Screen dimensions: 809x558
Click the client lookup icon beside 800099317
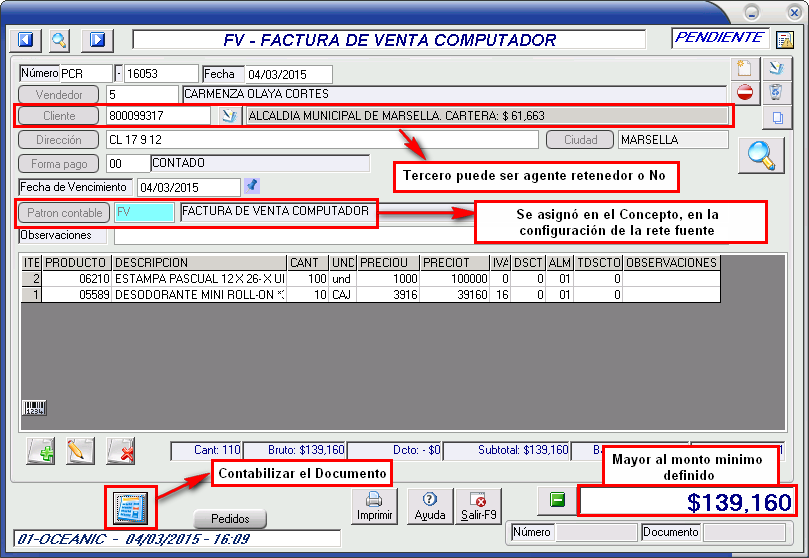(229, 116)
